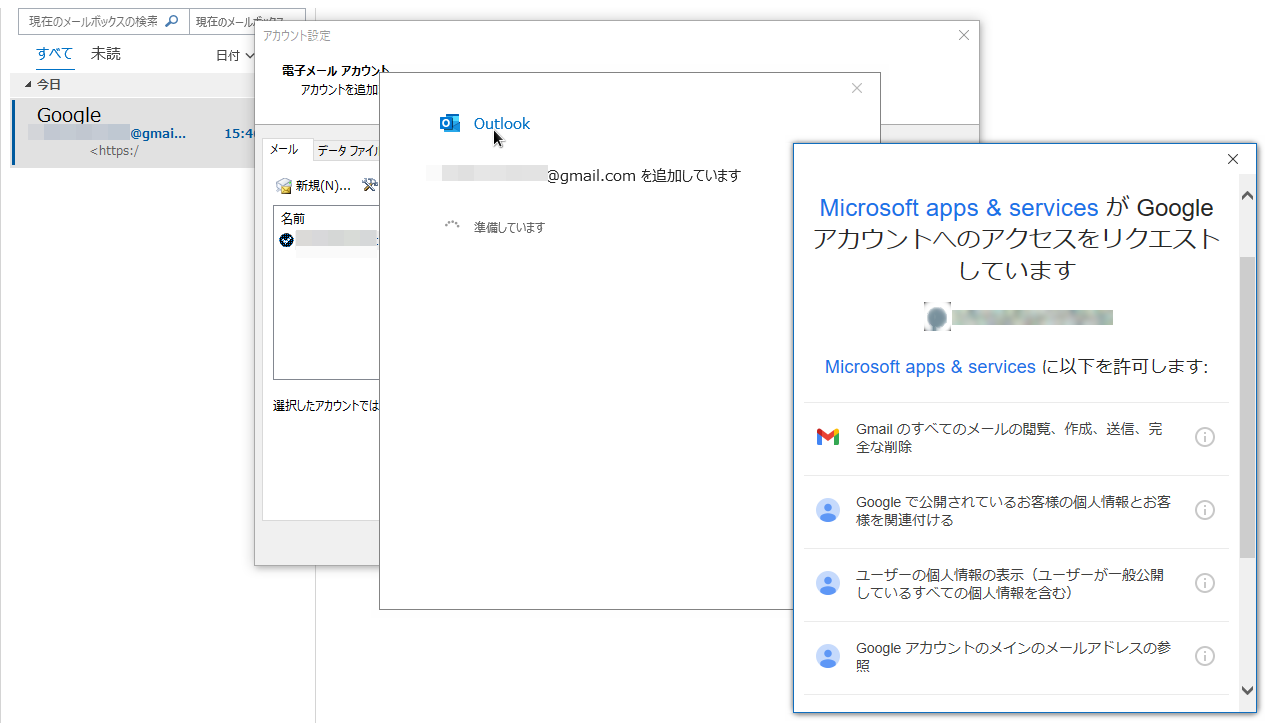Click the Outlook logo icon

tap(450, 123)
